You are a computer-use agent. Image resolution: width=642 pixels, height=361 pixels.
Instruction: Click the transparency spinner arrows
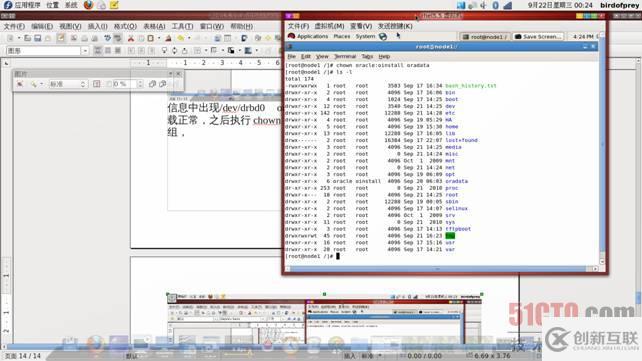[140, 84]
